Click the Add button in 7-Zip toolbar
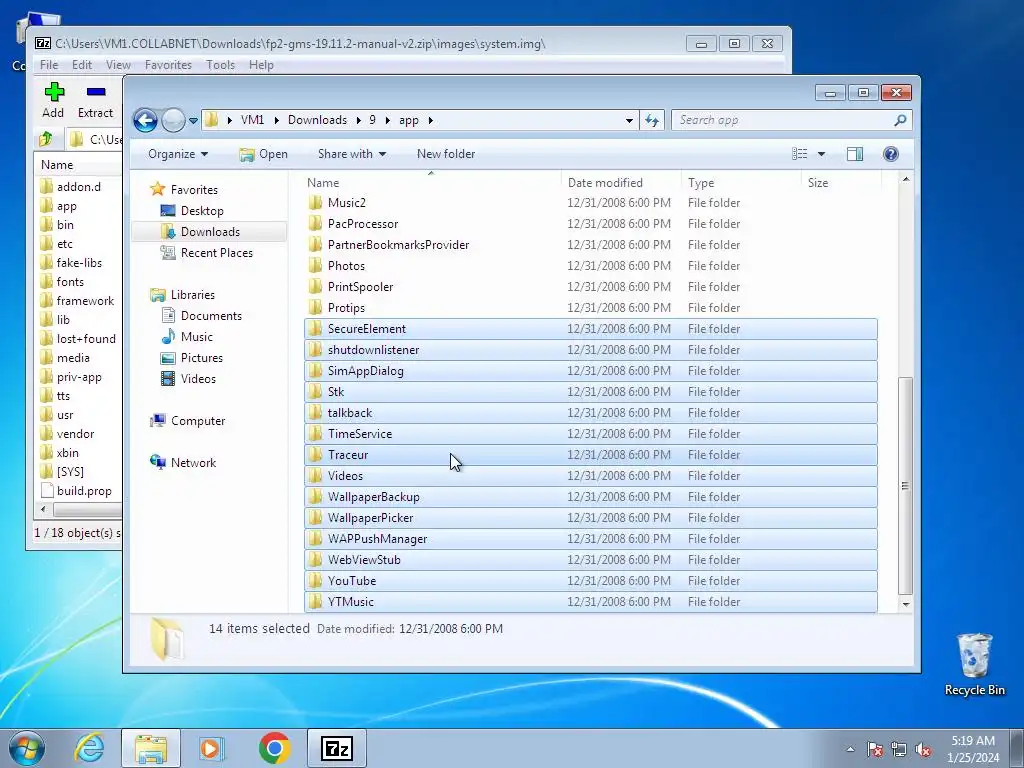This screenshot has height=768, width=1024. click(x=54, y=101)
